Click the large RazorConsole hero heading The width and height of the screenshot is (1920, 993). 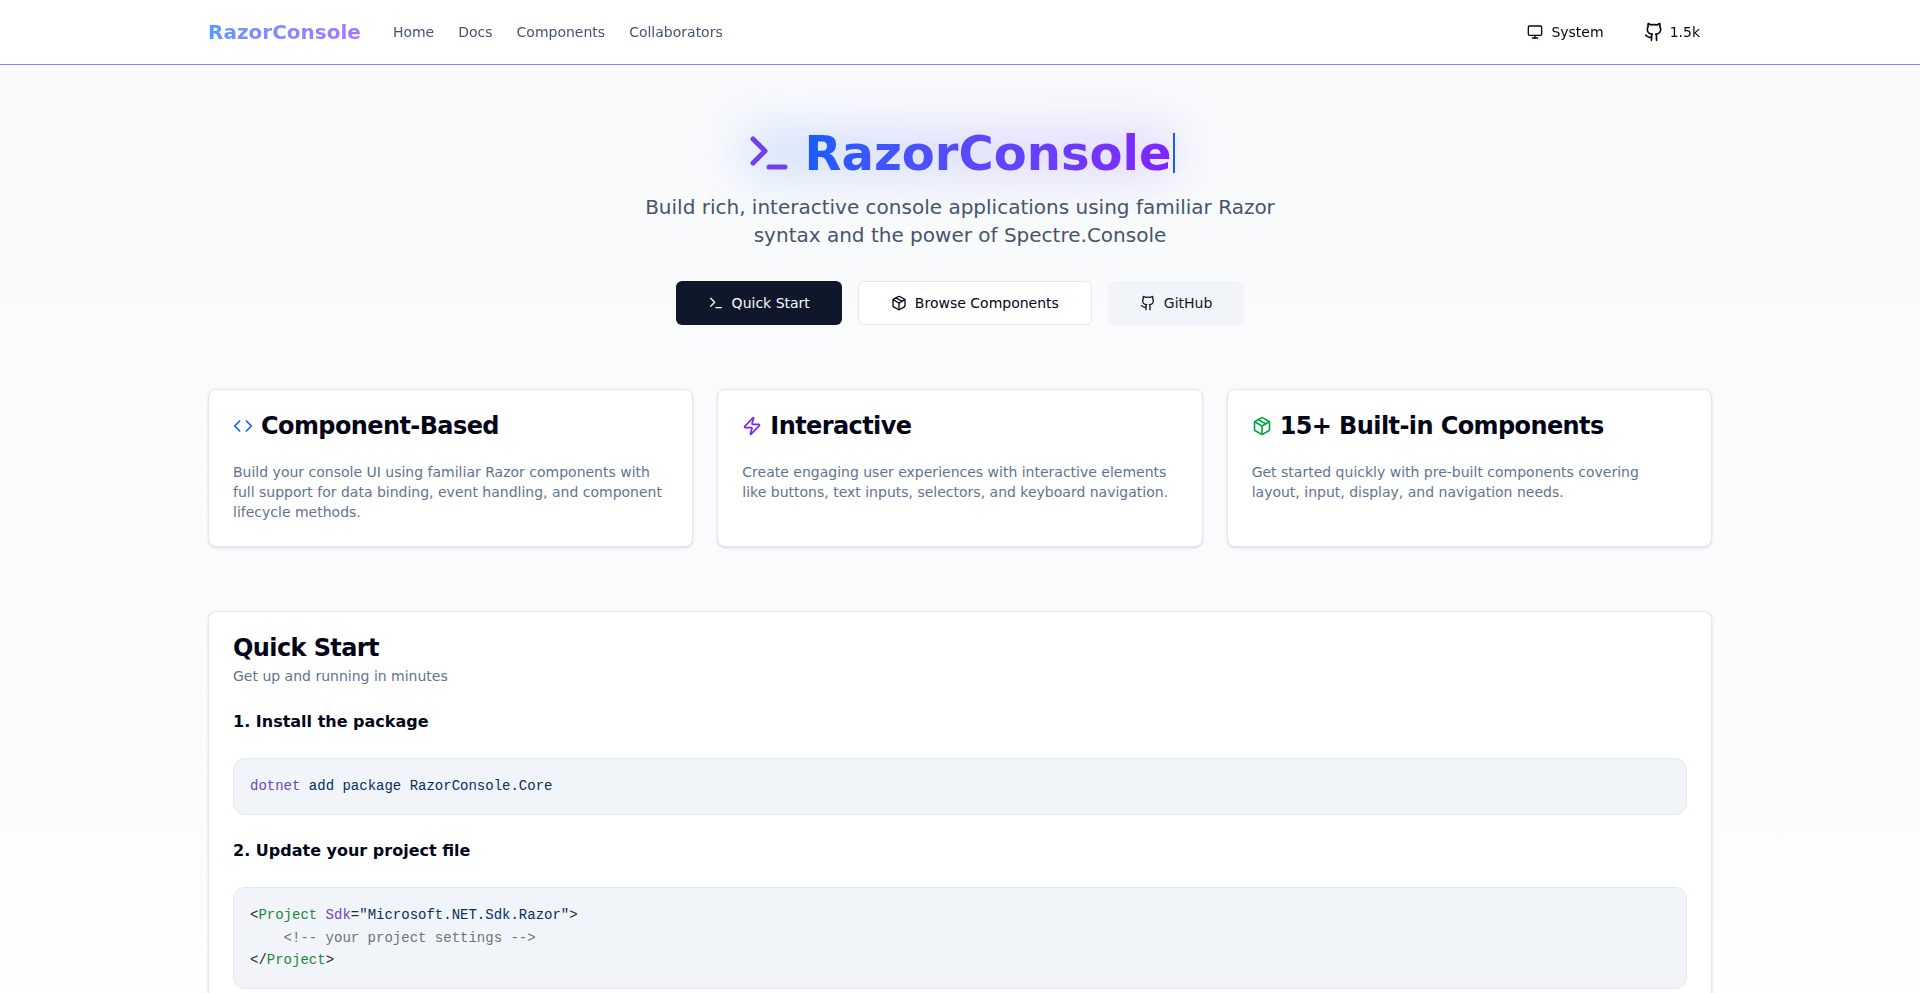pyautogui.click(x=988, y=153)
